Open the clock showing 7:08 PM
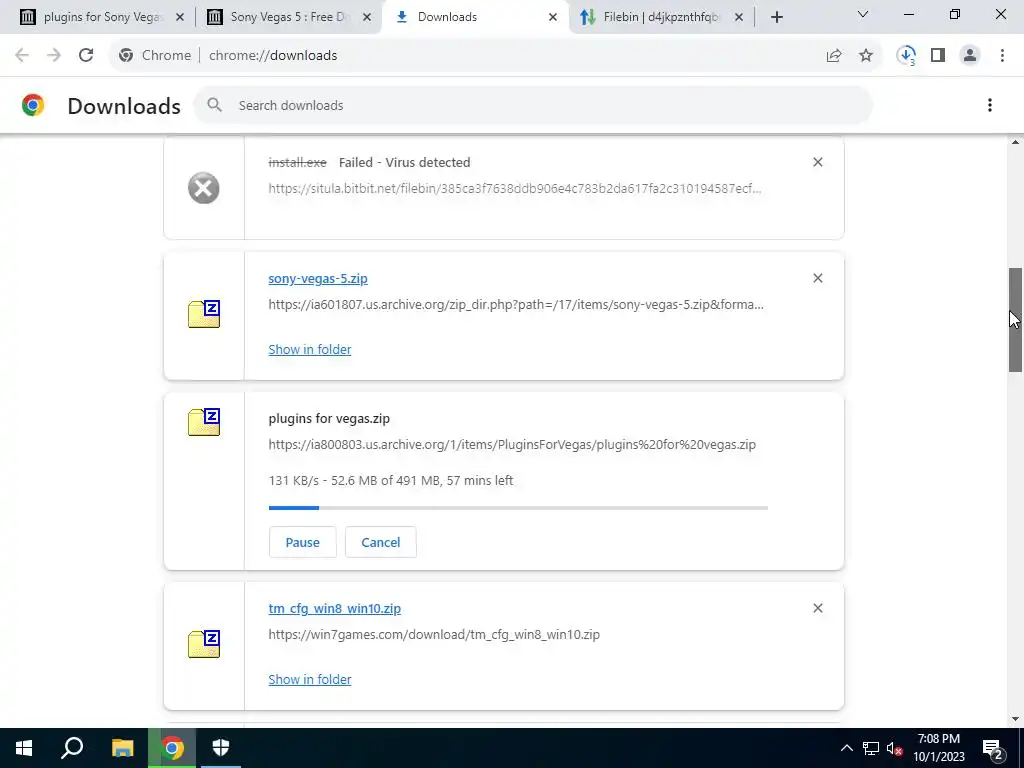This screenshot has height=768, width=1024. (x=938, y=748)
